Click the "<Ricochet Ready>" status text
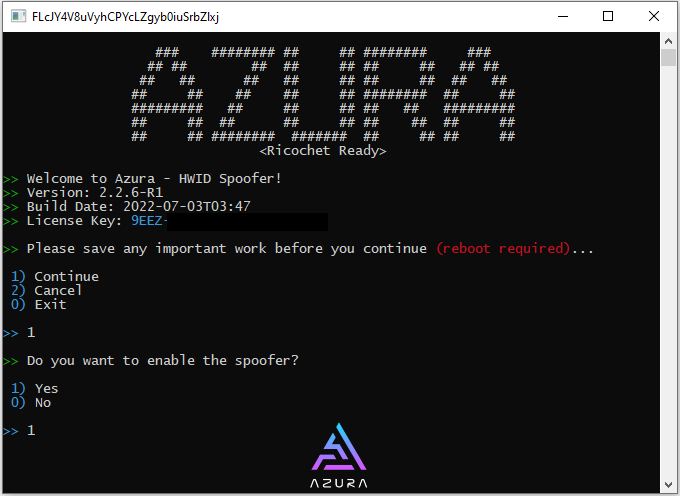This screenshot has height=496, width=680. coord(323,151)
